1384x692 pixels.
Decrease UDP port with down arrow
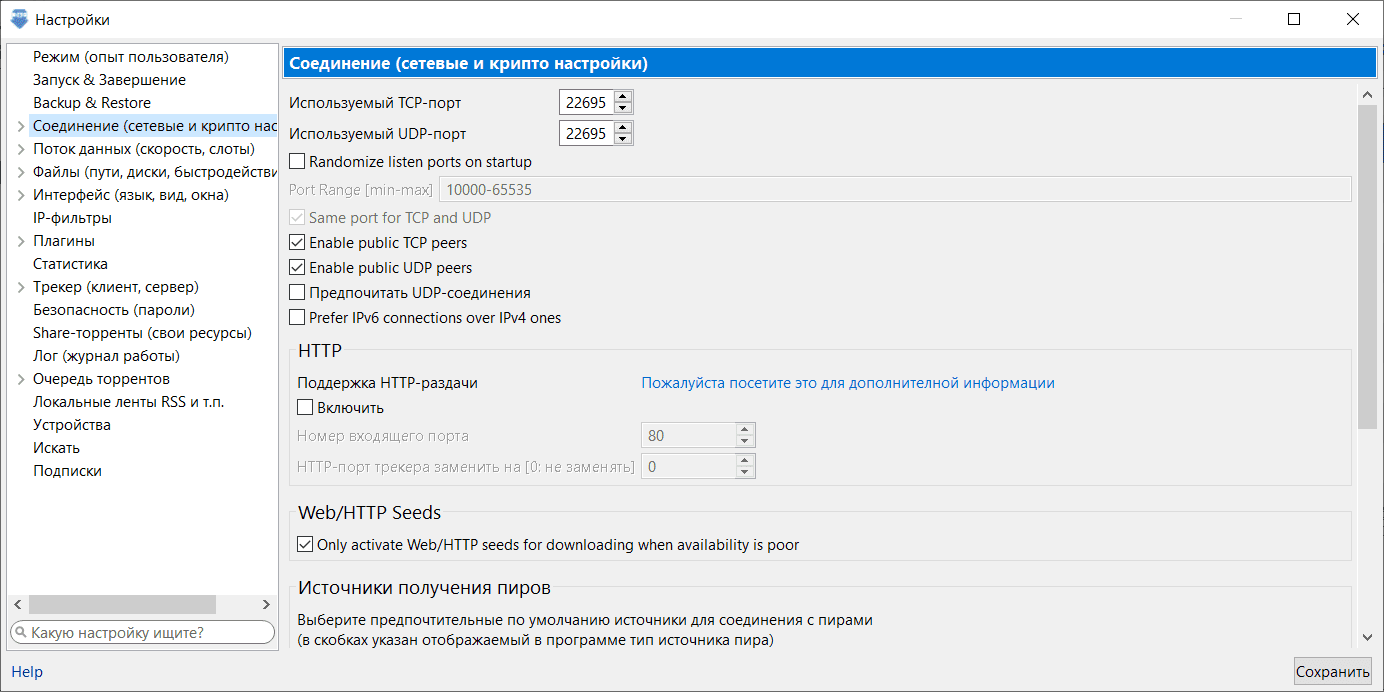[x=623, y=139]
